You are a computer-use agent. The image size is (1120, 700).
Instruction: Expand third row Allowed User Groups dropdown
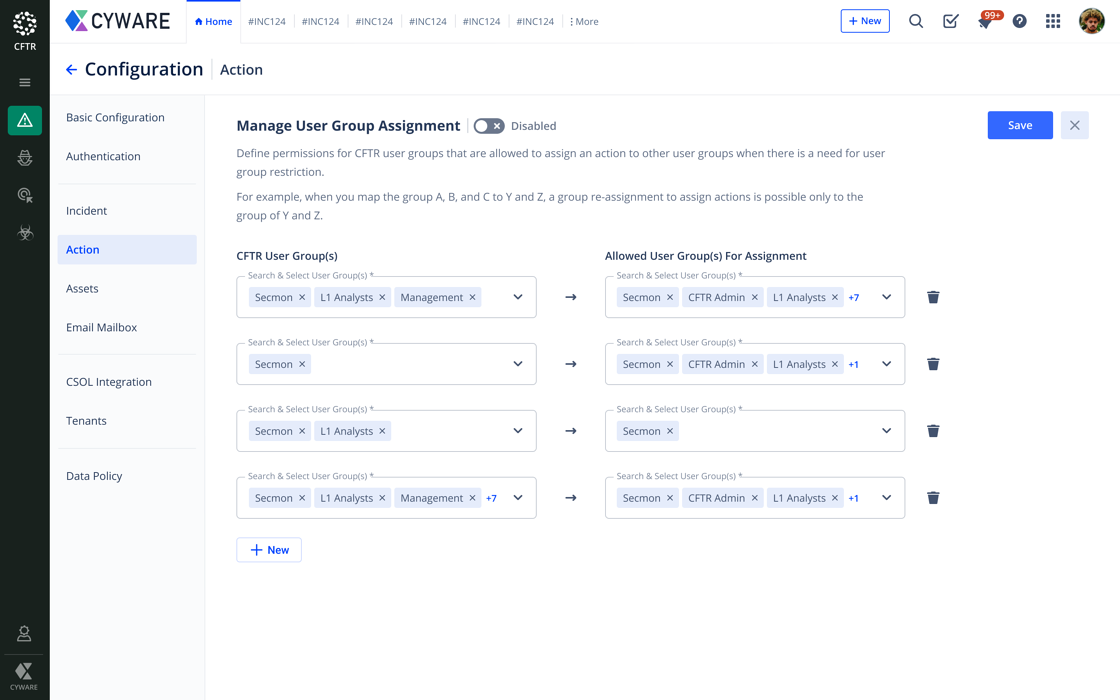pyautogui.click(x=886, y=431)
